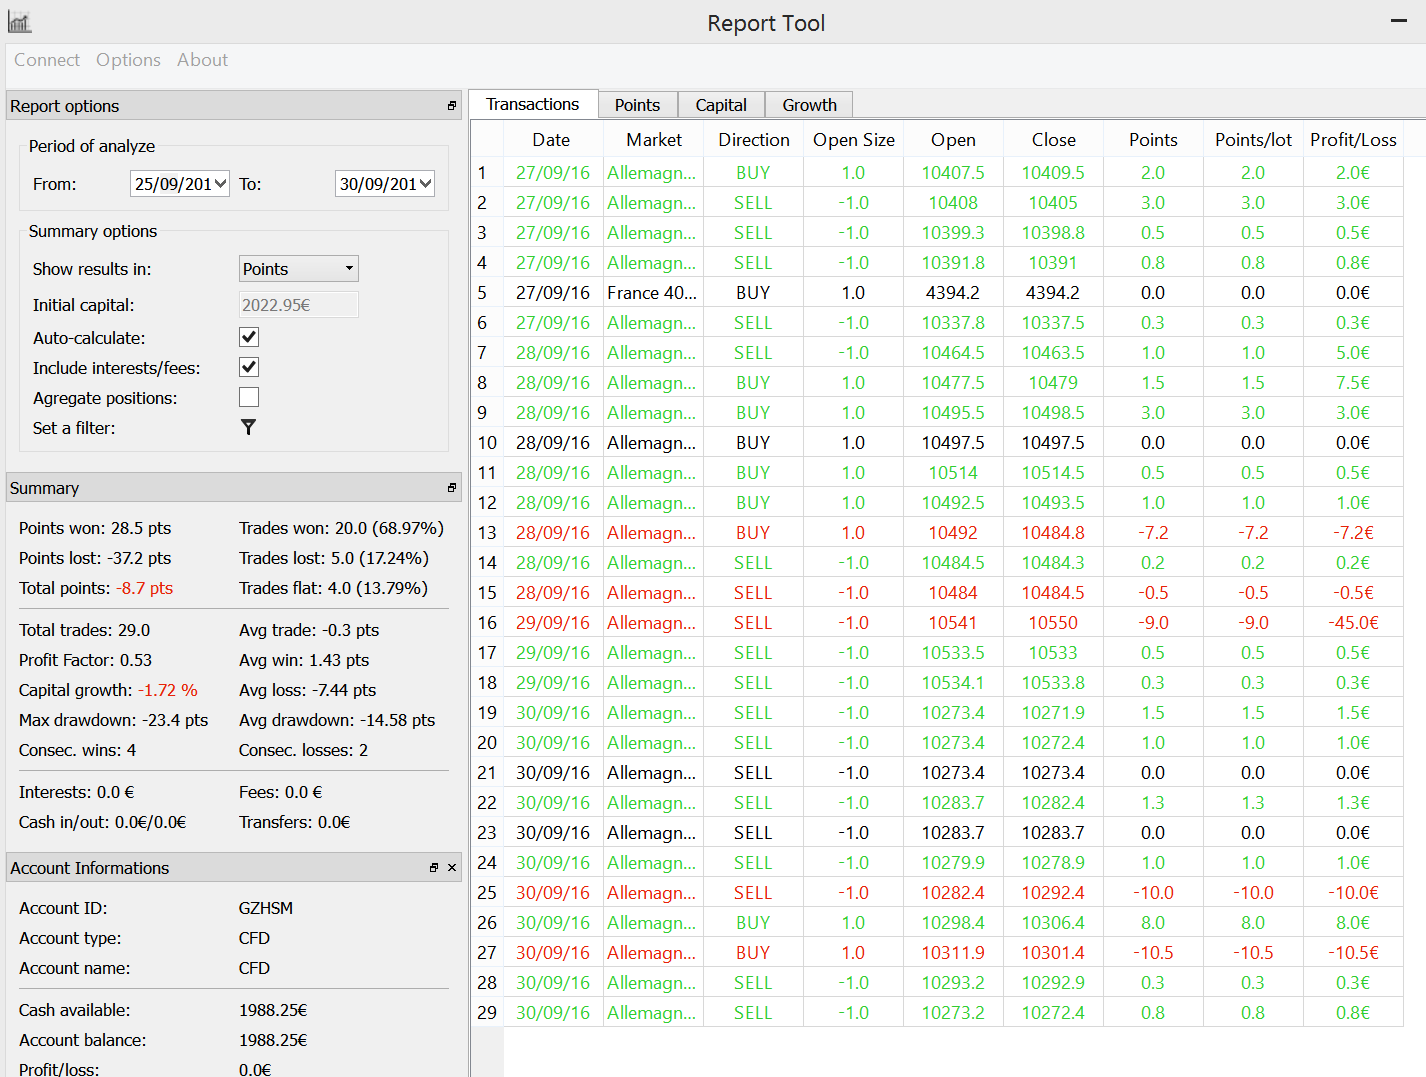The width and height of the screenshot is (1426, 1077).
Task: Undock the Summary panel
Action: 452,488
